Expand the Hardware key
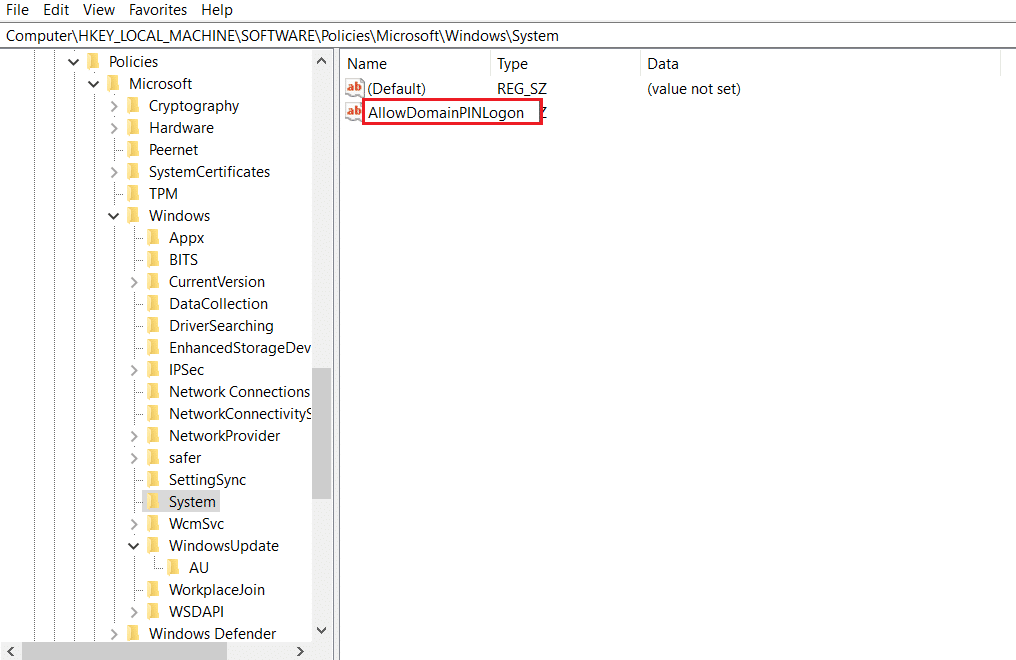The width and height of the screenshot is (1016, 660). [x=113, y=128]
